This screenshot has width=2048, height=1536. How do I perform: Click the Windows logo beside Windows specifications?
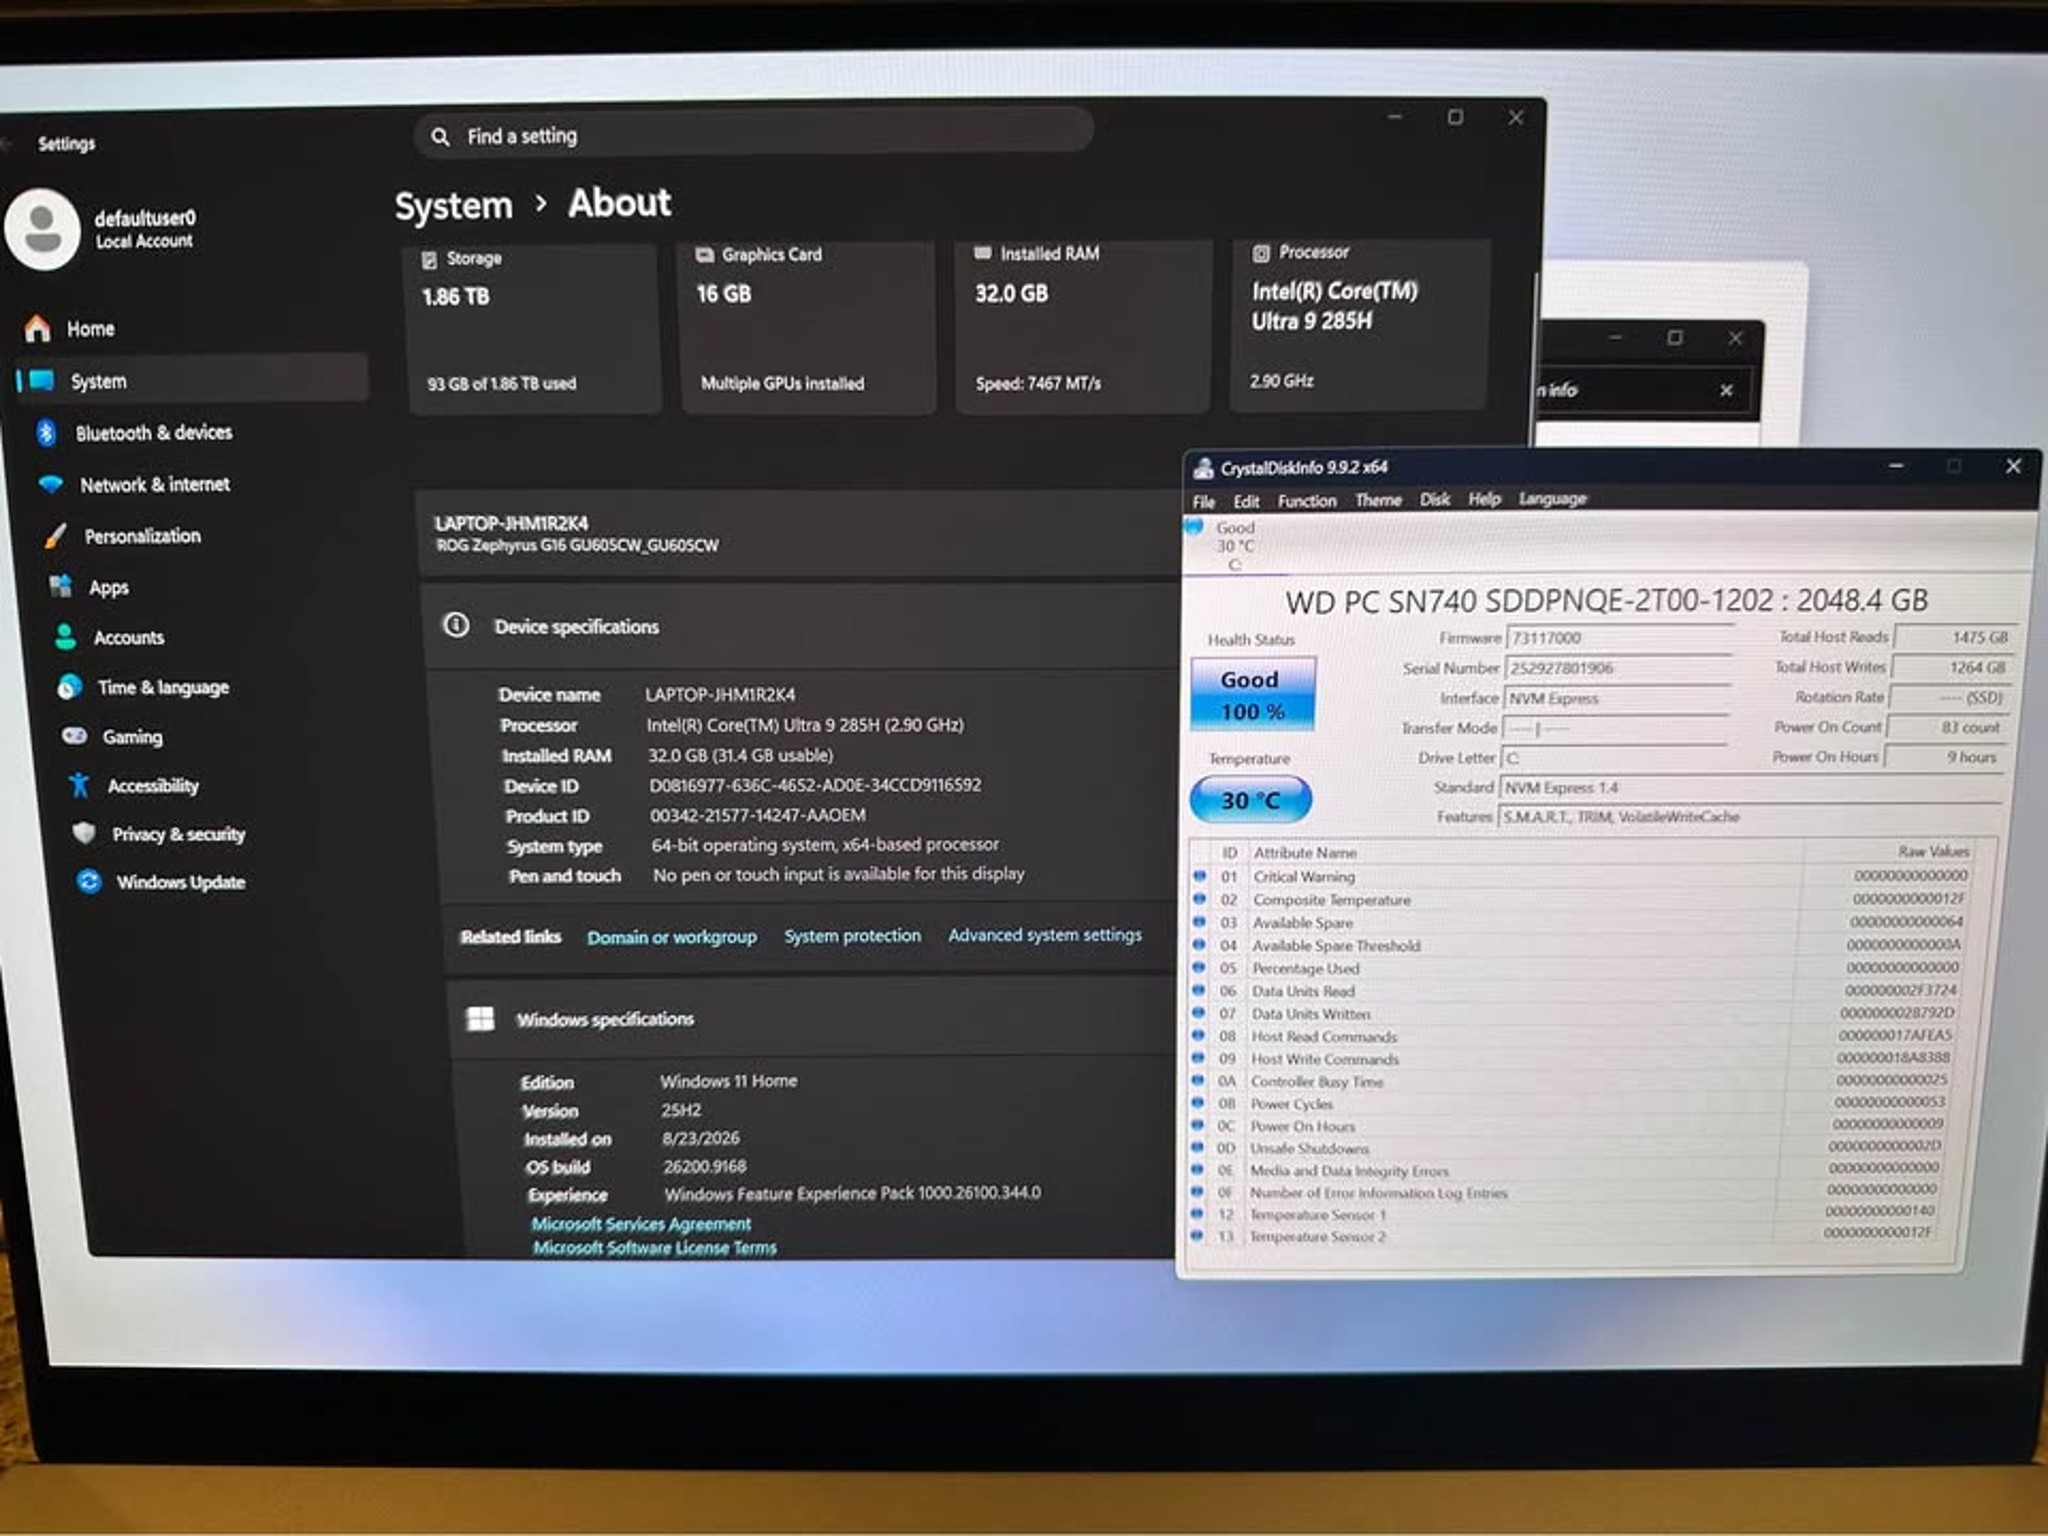tap(481, 1018)
